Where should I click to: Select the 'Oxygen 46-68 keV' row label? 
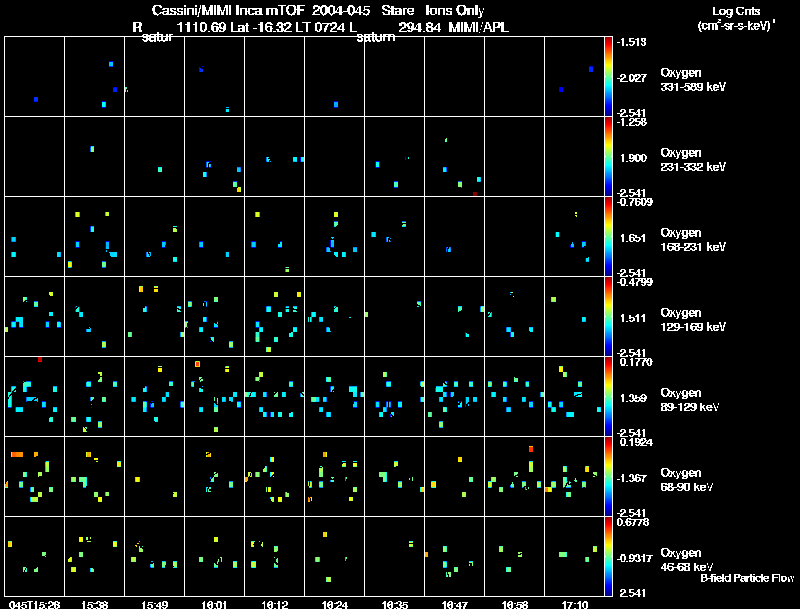click(x=687, y=560)
